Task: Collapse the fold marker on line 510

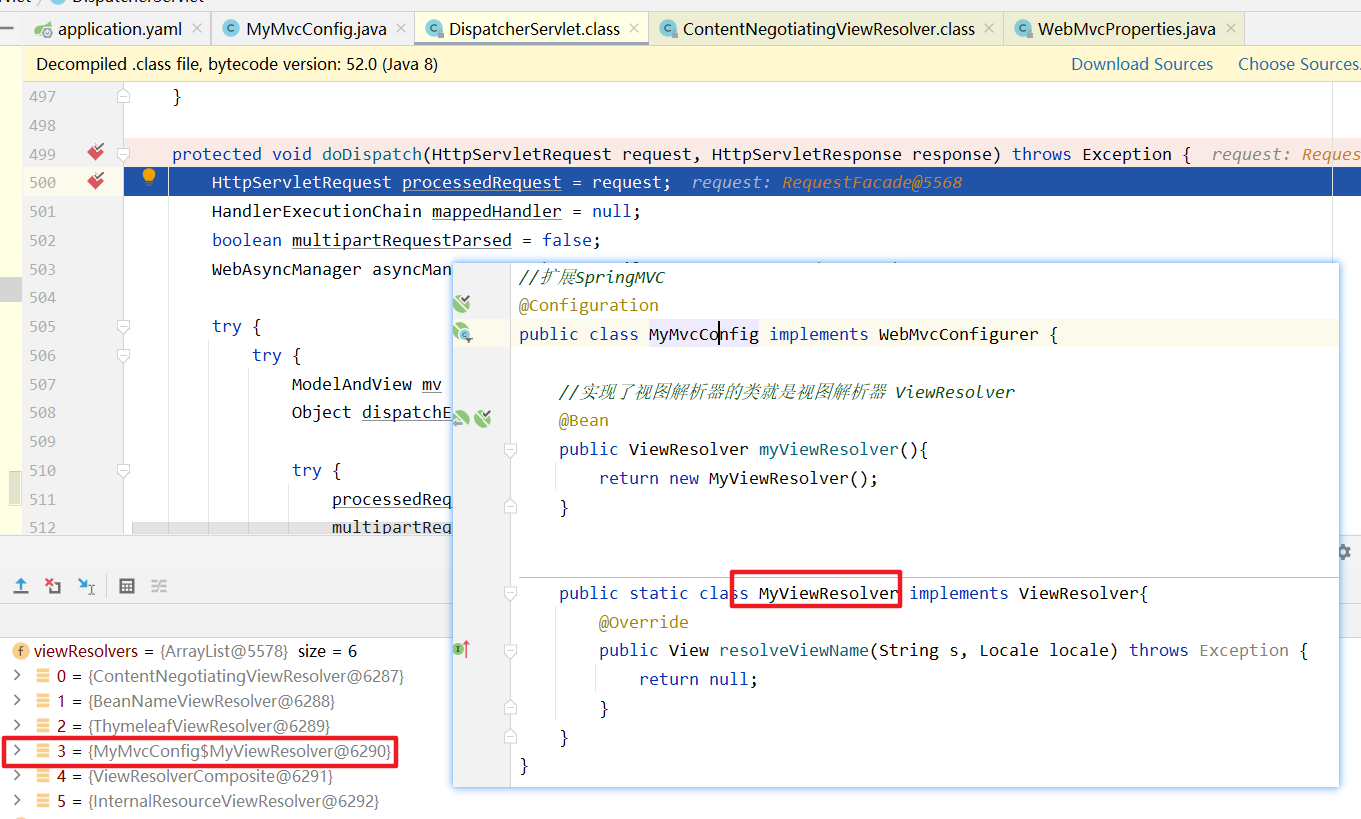Action: (123, 470)
